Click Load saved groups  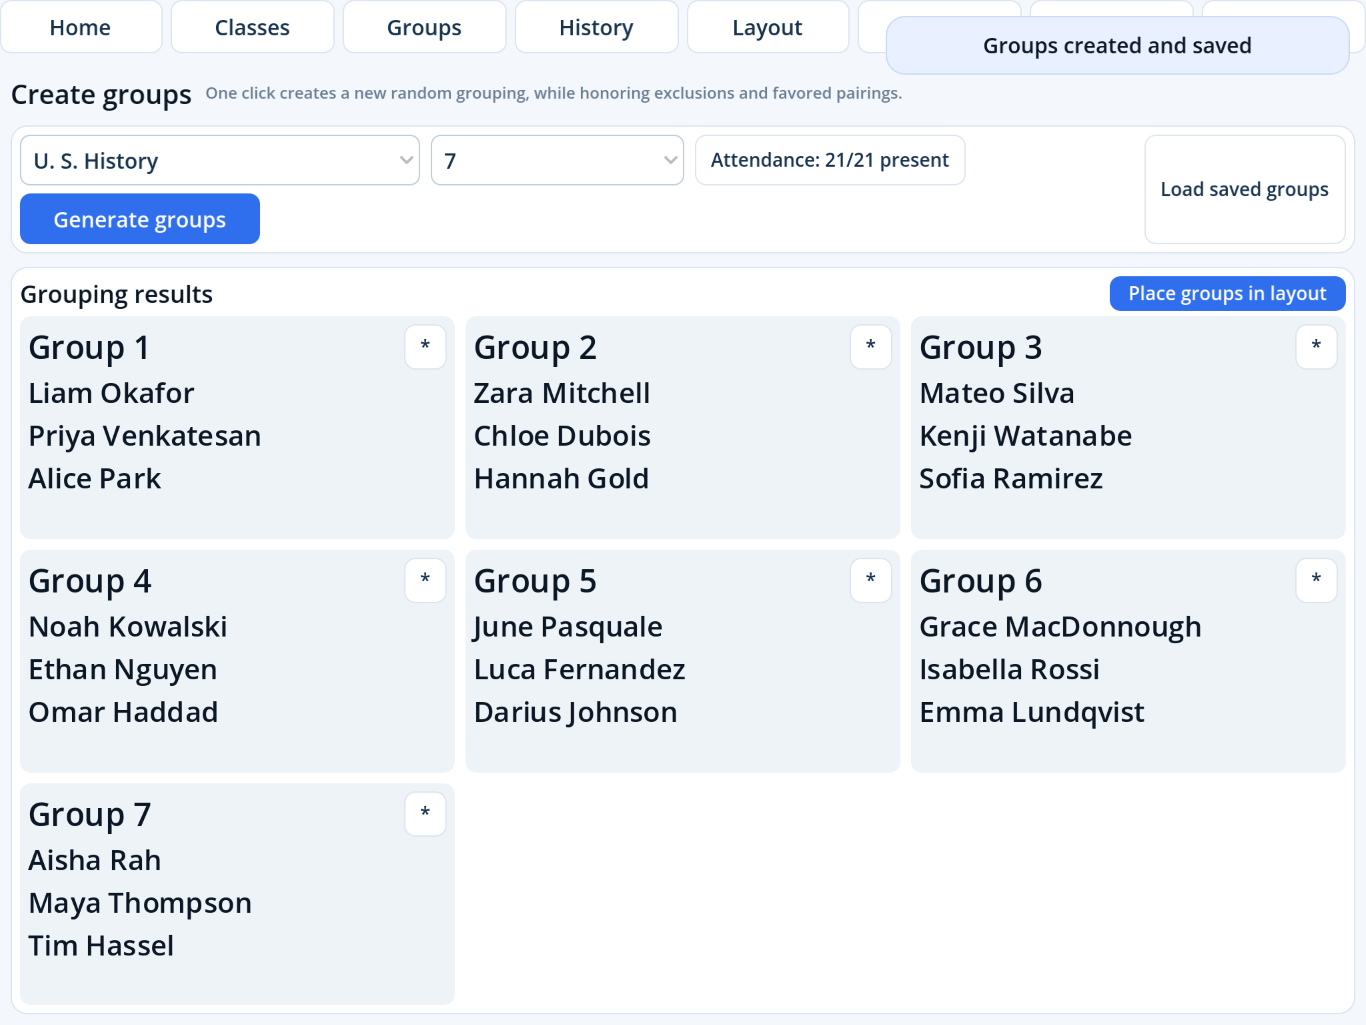click(1245, 189)
